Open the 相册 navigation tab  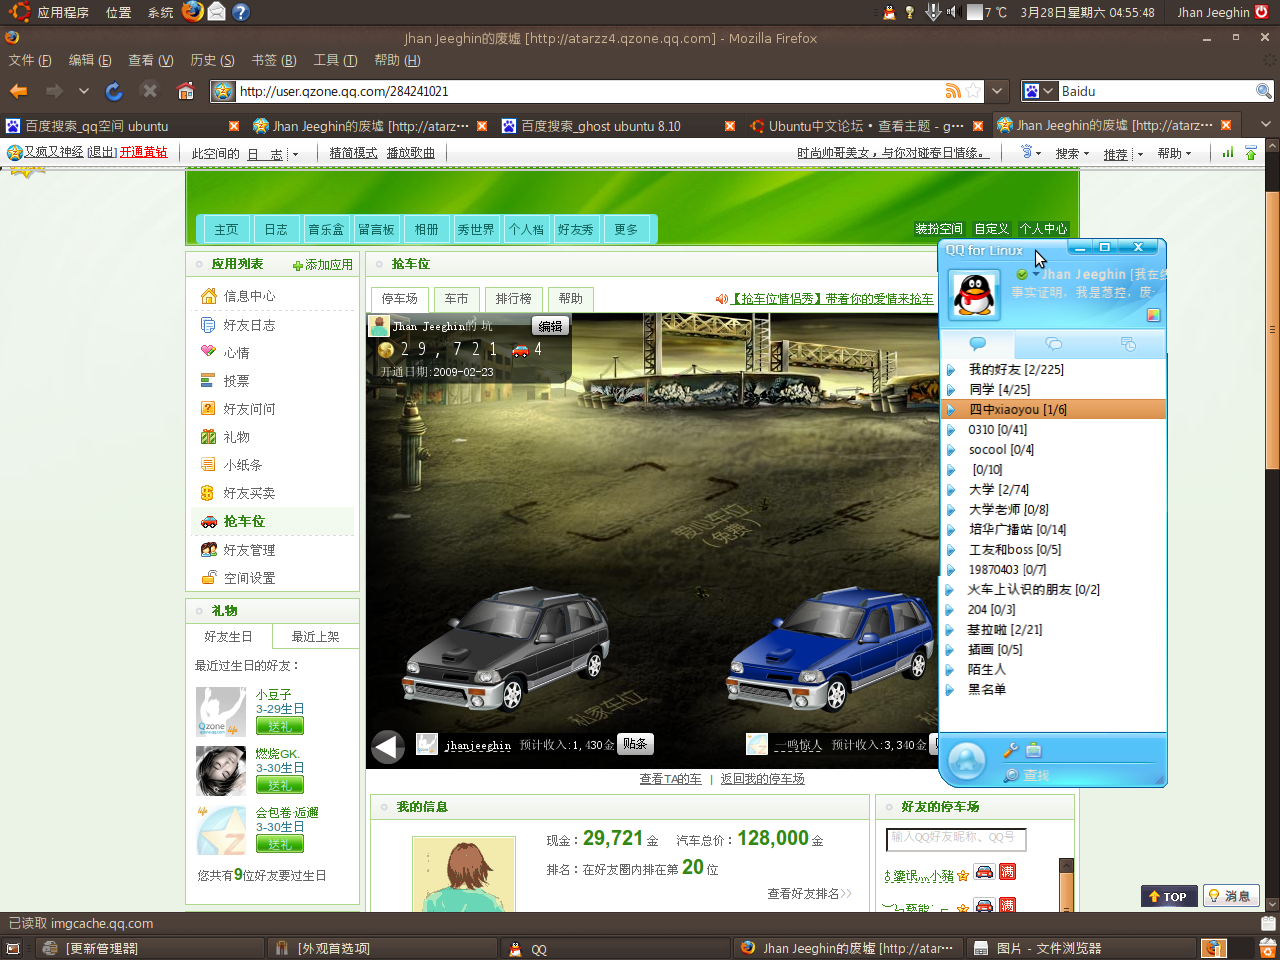pos(426,230)
